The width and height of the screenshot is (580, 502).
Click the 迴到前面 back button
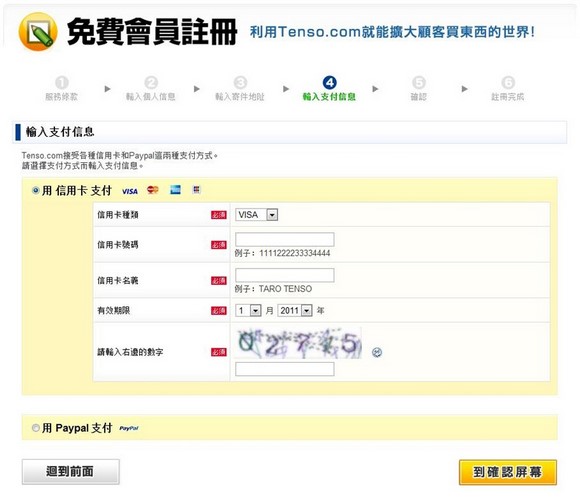coord(71,472)
